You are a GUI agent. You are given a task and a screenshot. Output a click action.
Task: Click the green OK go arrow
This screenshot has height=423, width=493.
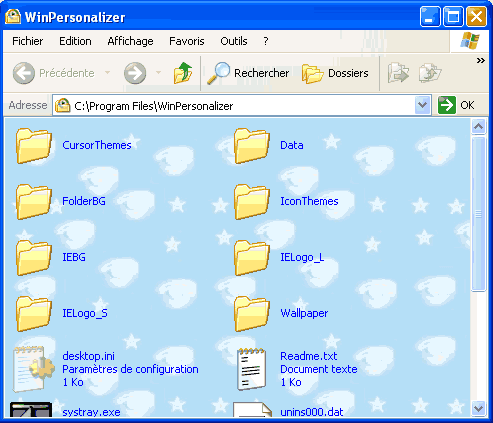click(x=446, y=105)
